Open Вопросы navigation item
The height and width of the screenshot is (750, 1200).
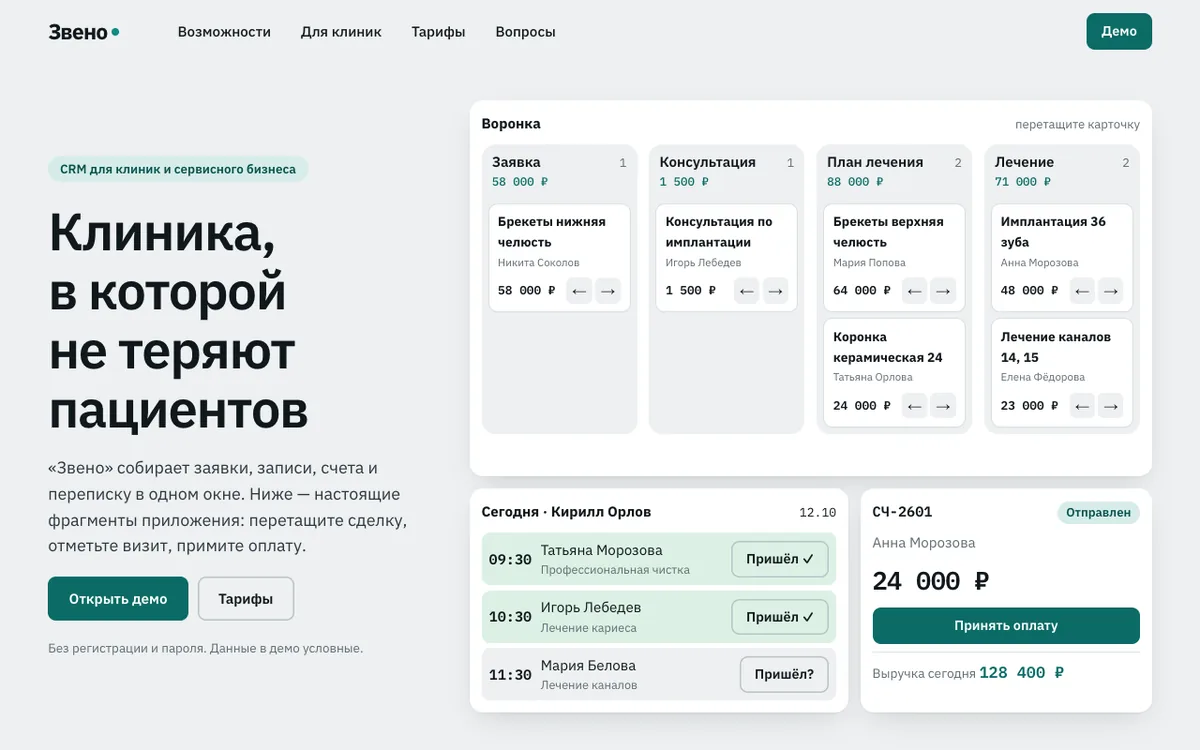pyautogui.click(x=525, y=32)
